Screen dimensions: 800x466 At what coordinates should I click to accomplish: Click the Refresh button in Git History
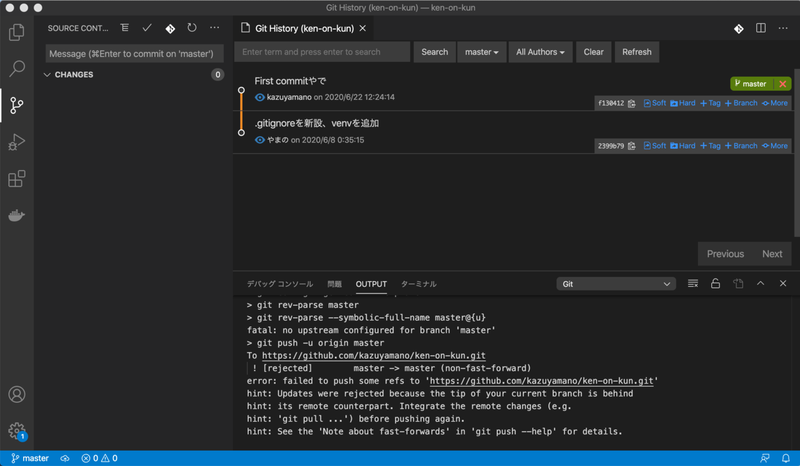[x=637, y=52]
